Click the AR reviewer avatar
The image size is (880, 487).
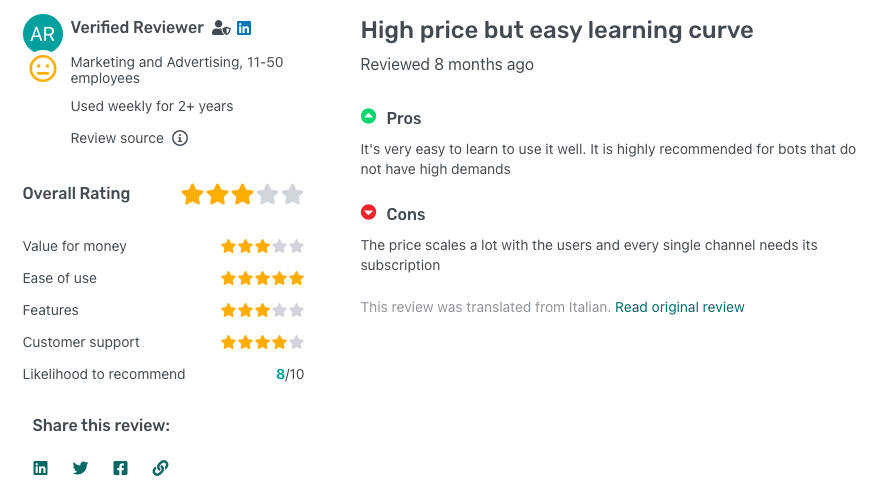coord(43,34)
